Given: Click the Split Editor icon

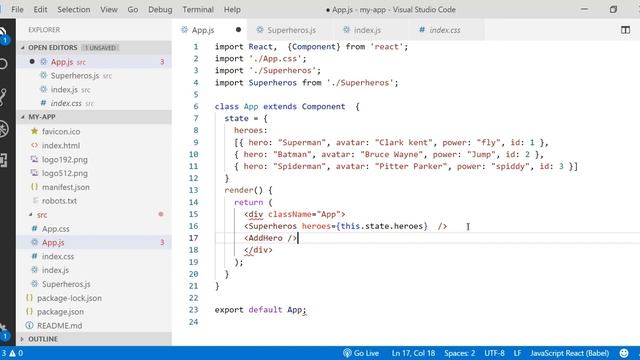Looking at the screenshot, I should coord(625,30).
